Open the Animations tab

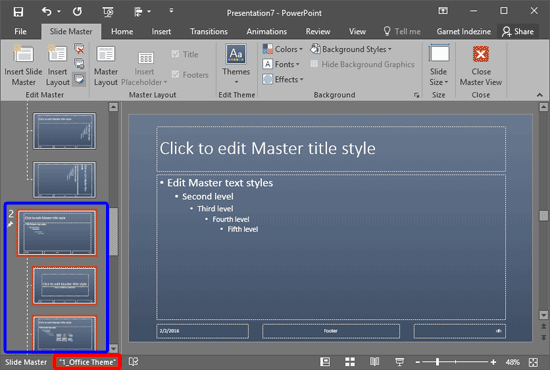(267, 32)
